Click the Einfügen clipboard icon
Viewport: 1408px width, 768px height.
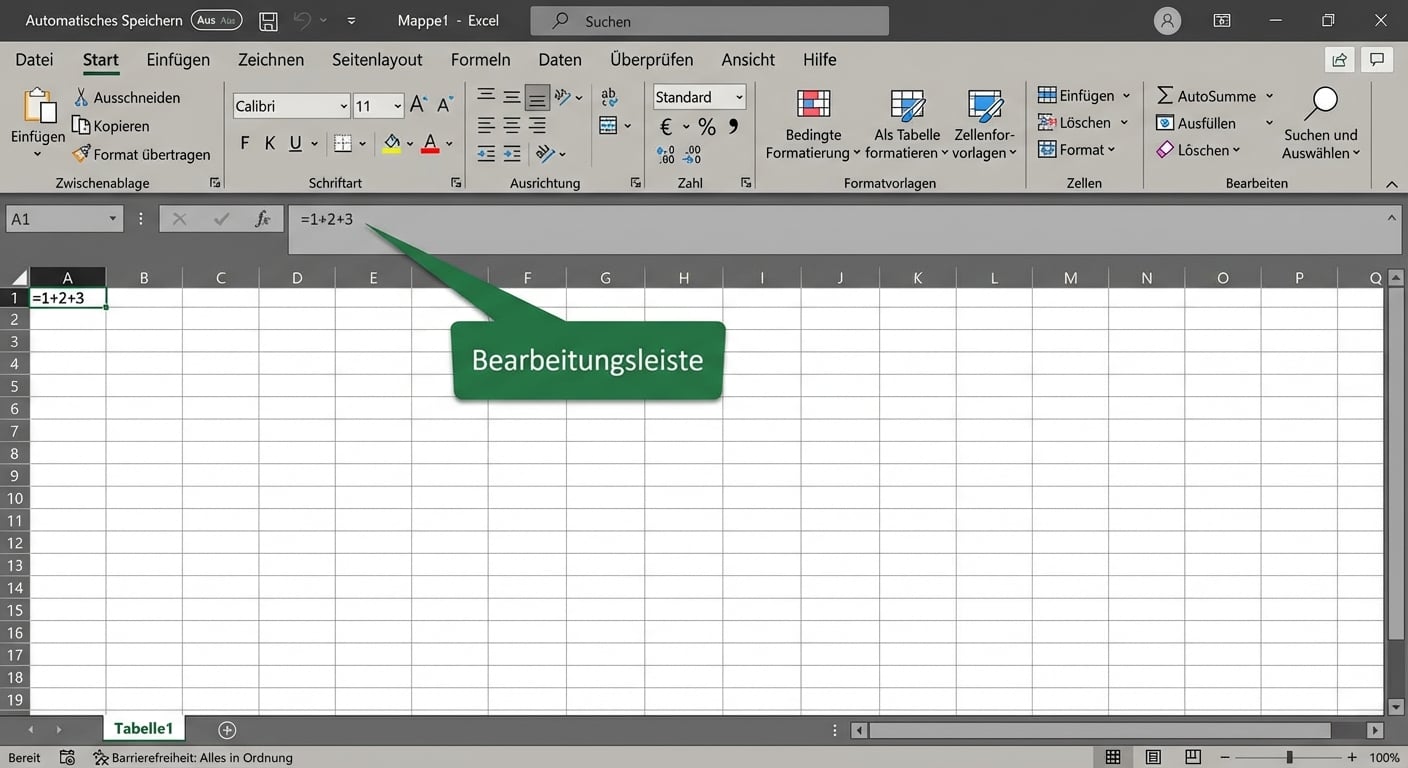38,107
